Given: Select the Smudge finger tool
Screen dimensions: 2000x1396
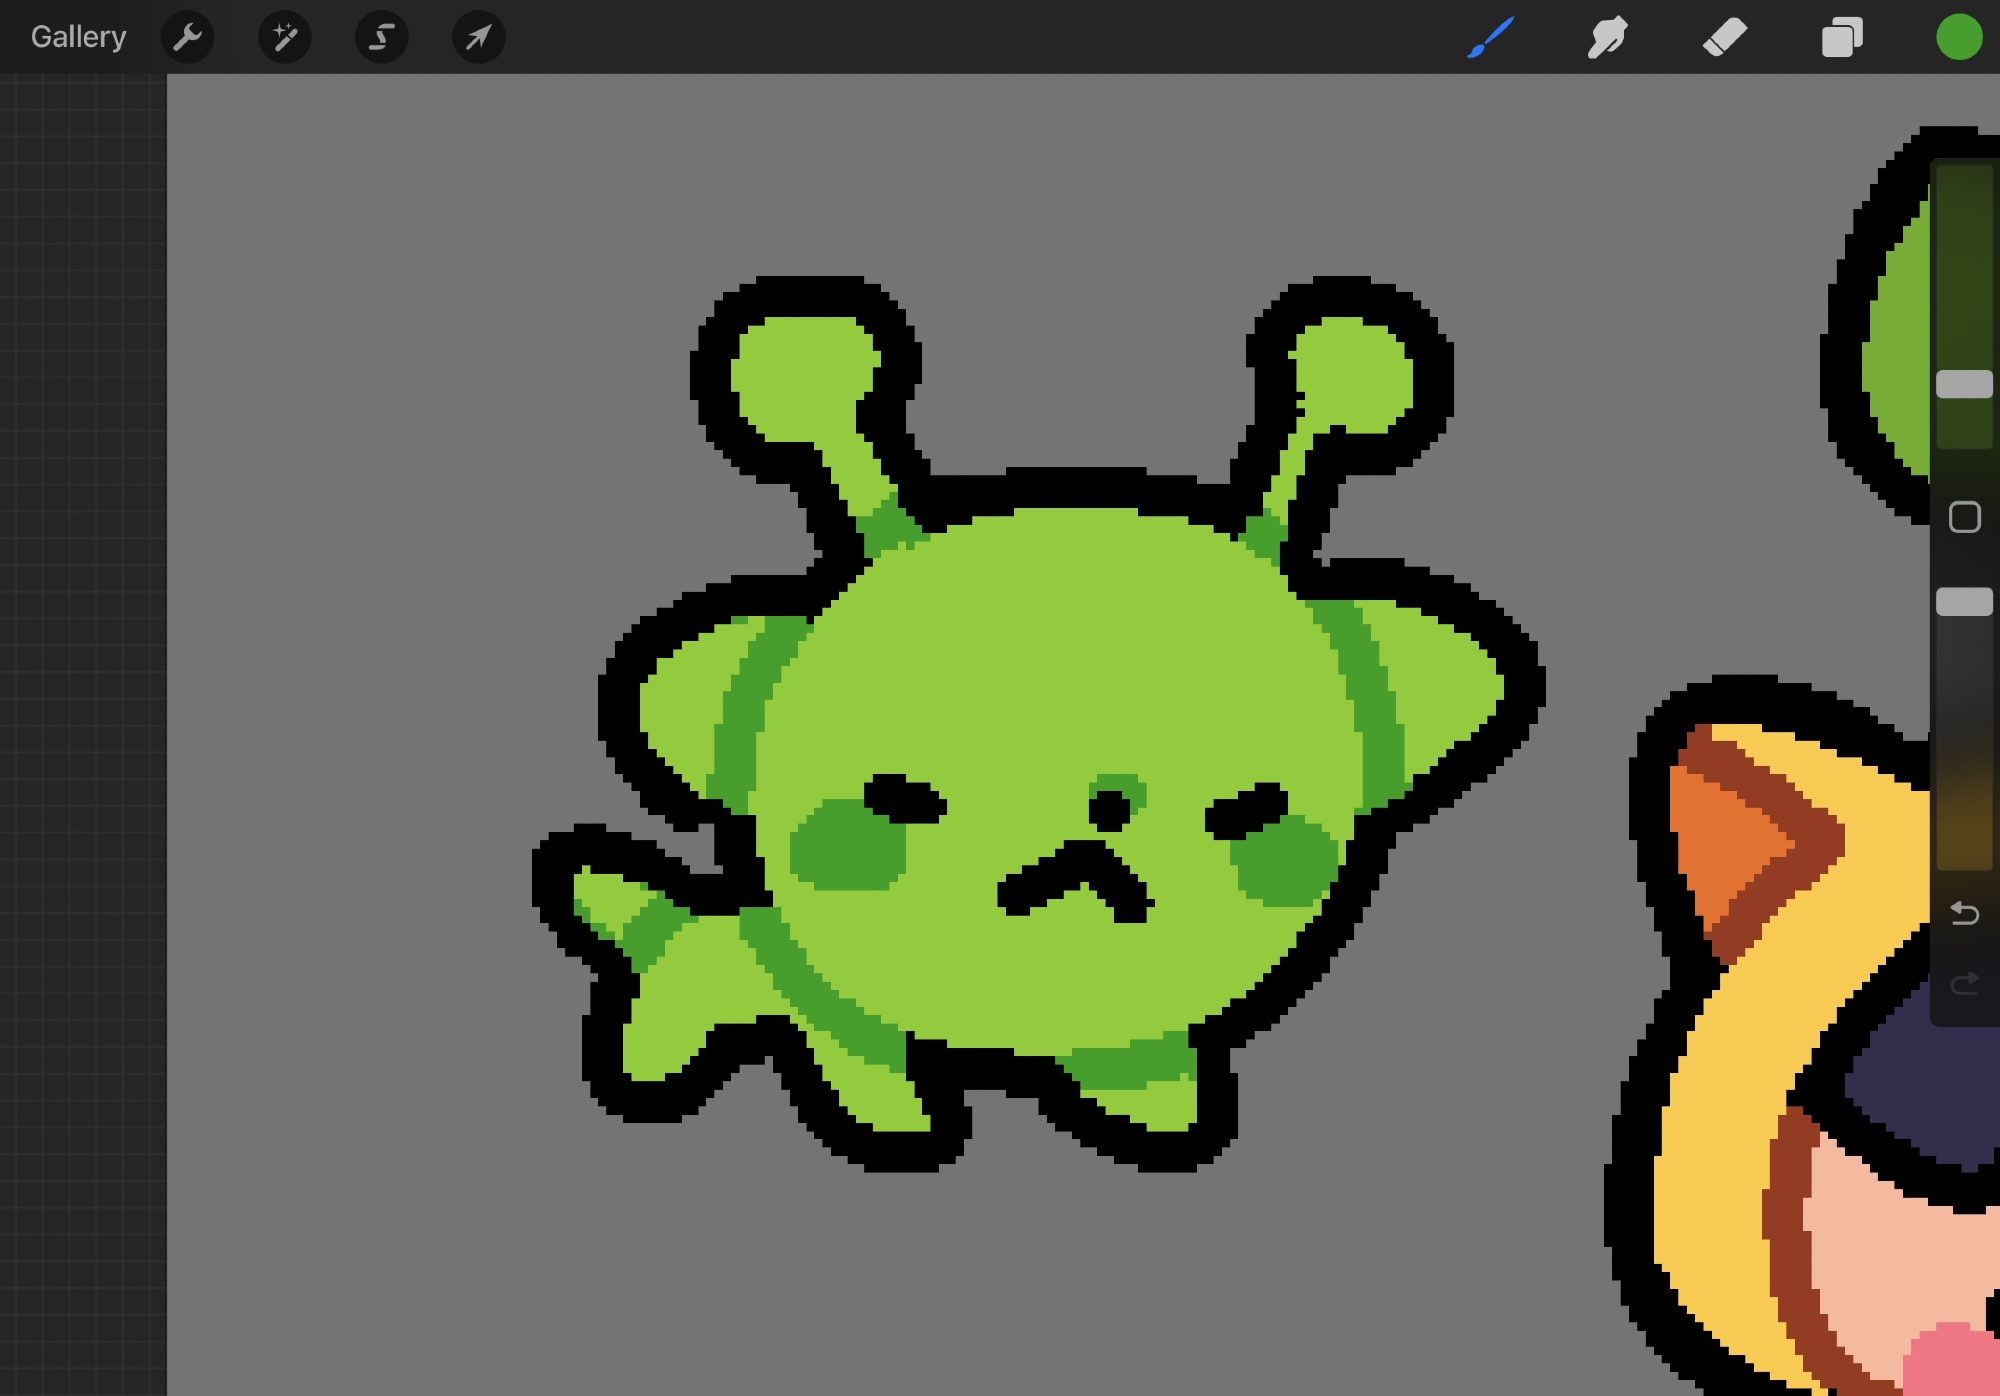Looking at the screenshot, I should click(x=1607, y=38).
